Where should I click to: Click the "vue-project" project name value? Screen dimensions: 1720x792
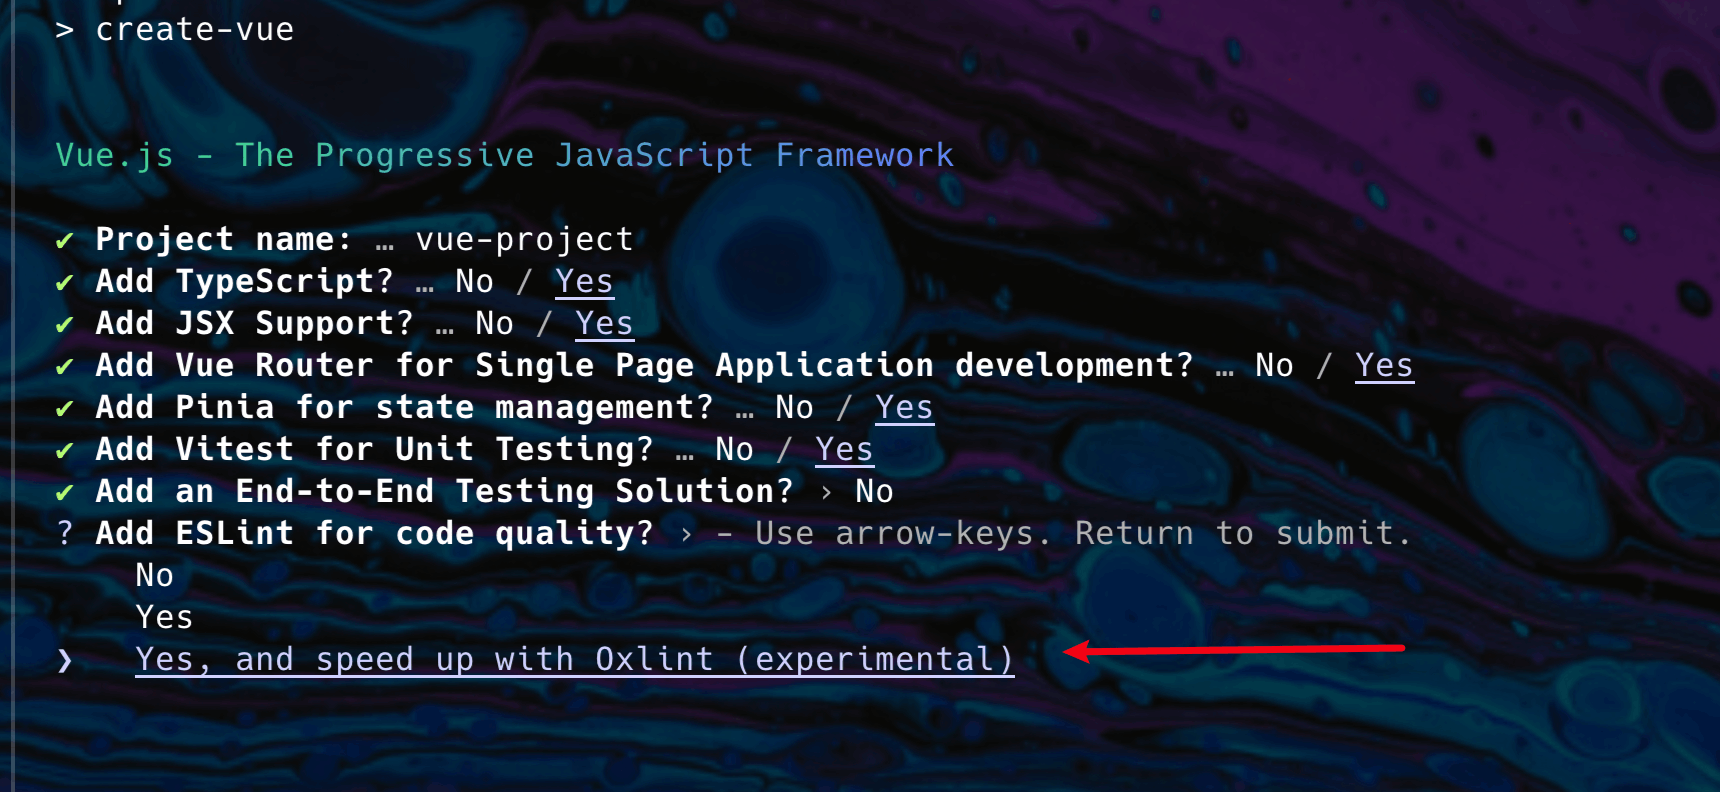(524, 240)
